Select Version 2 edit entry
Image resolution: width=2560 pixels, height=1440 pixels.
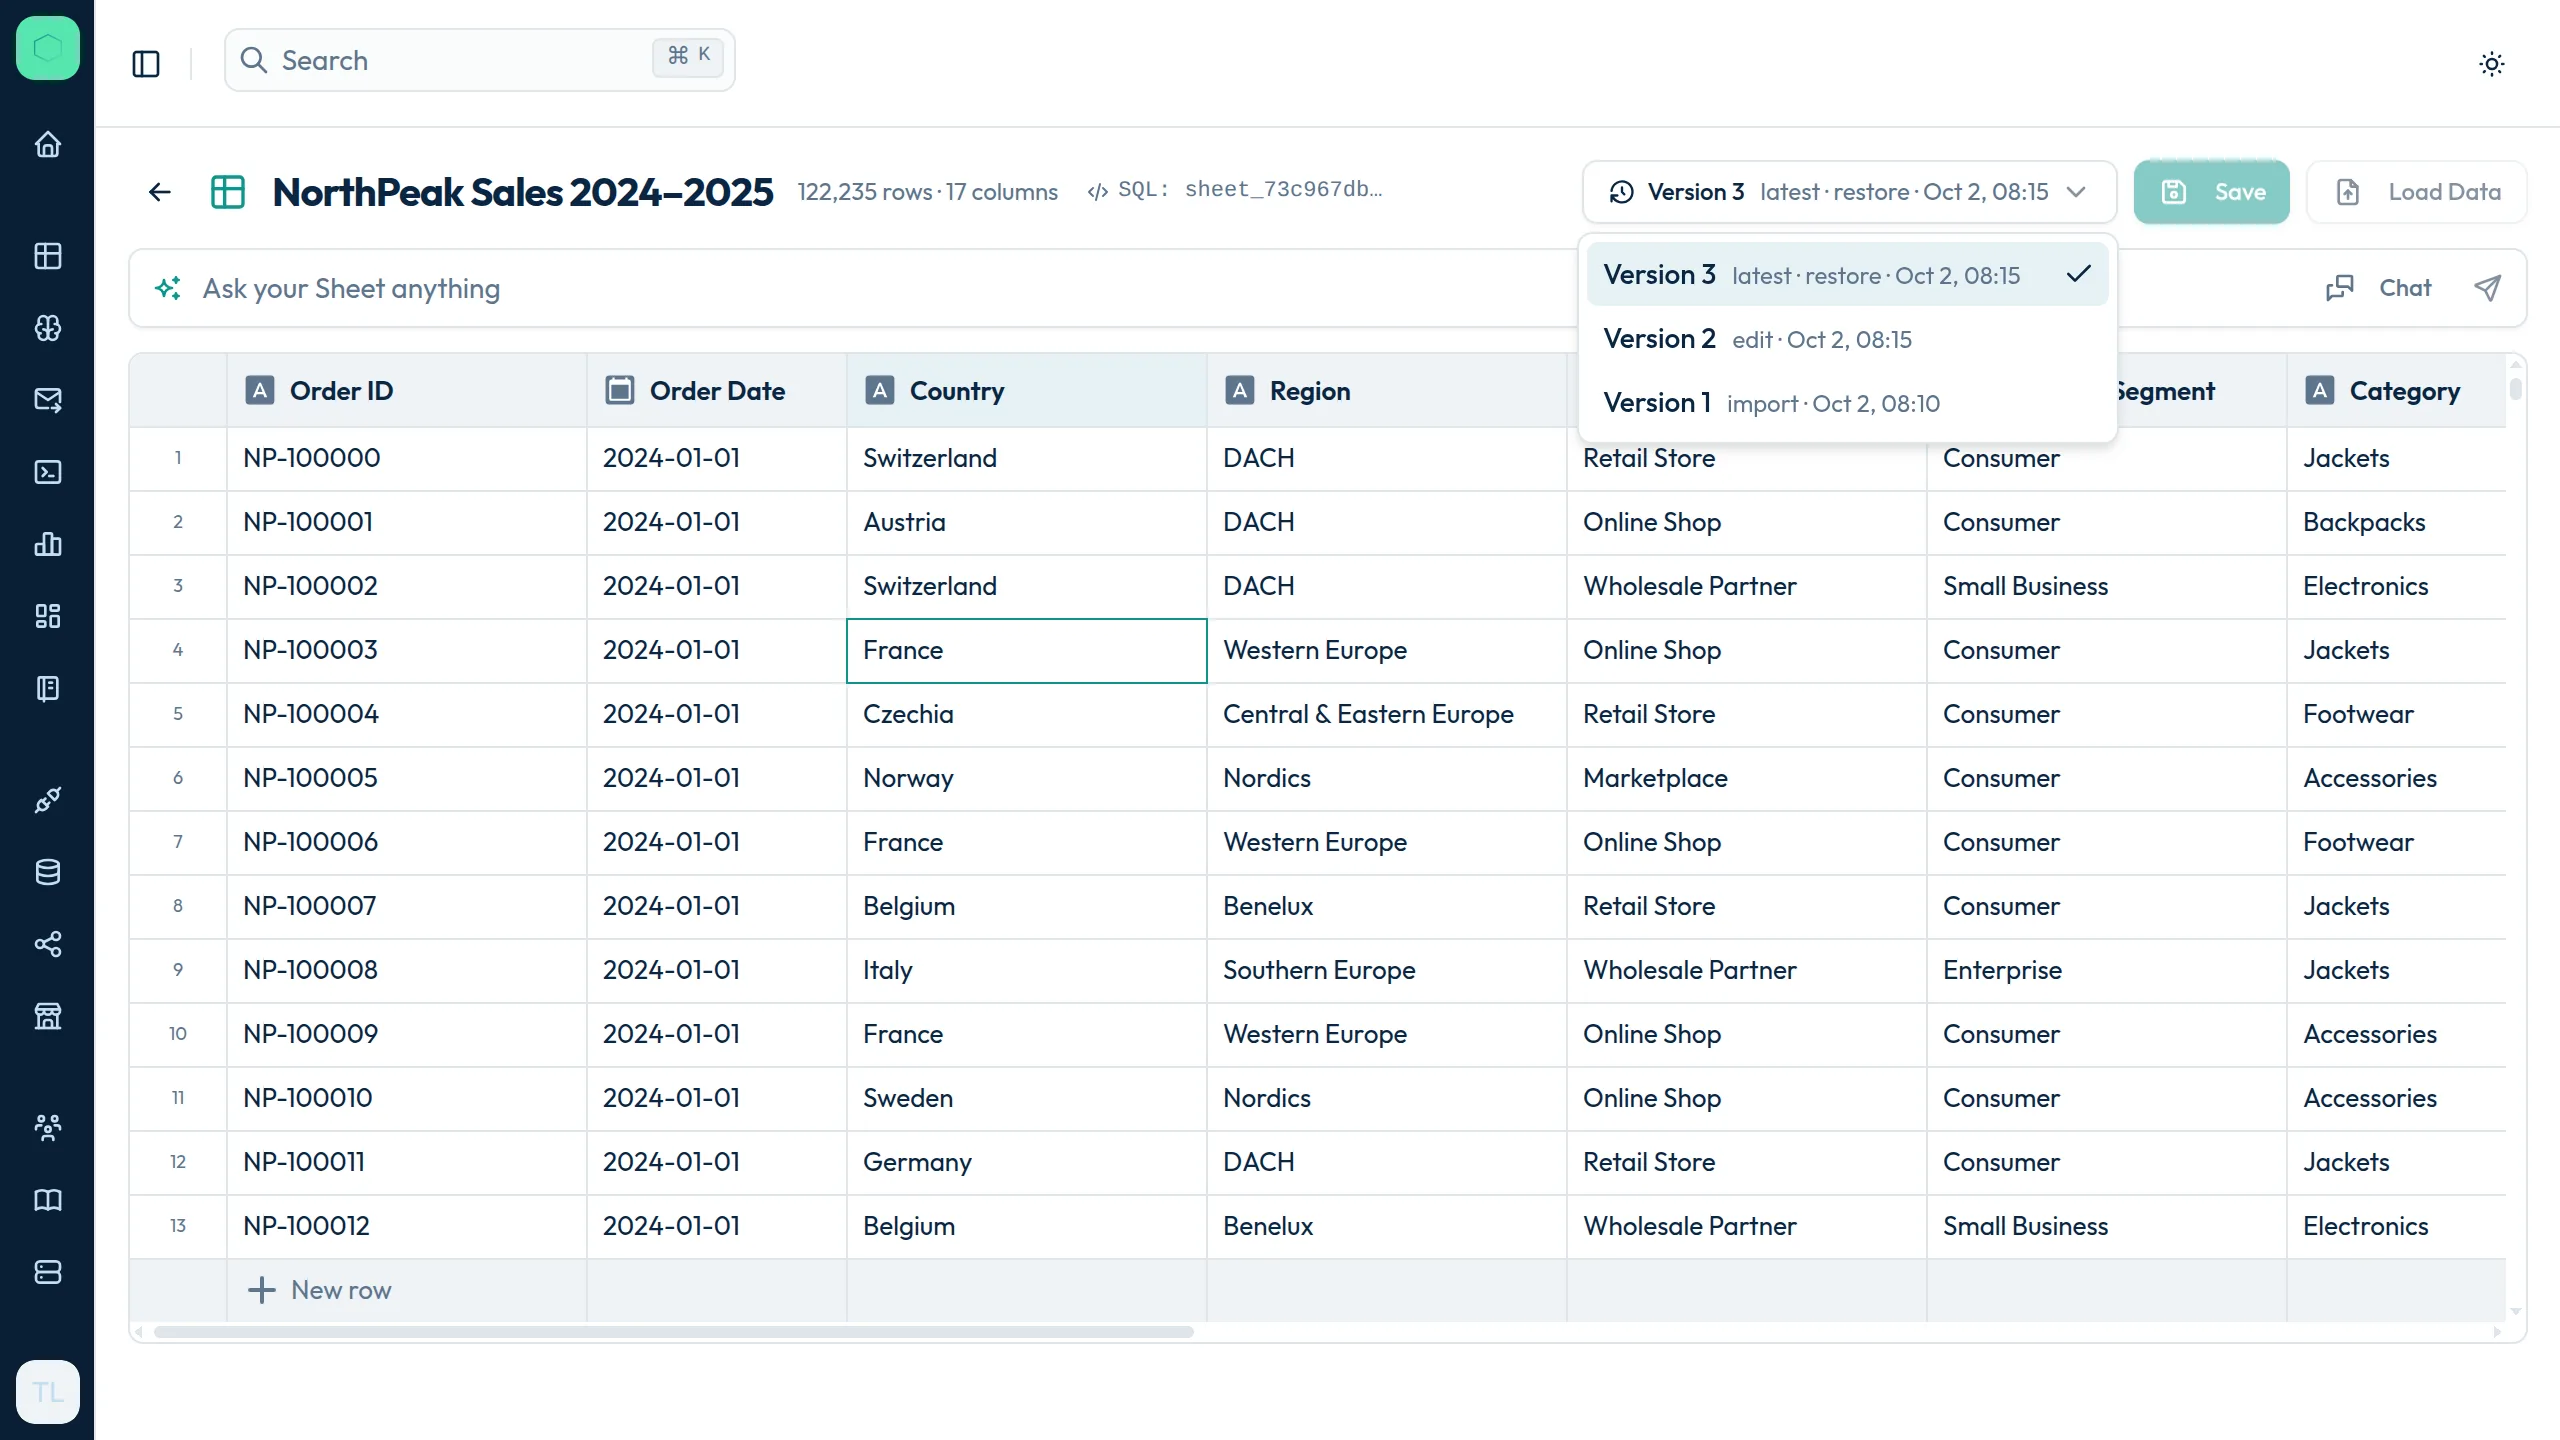(1847, 339)
